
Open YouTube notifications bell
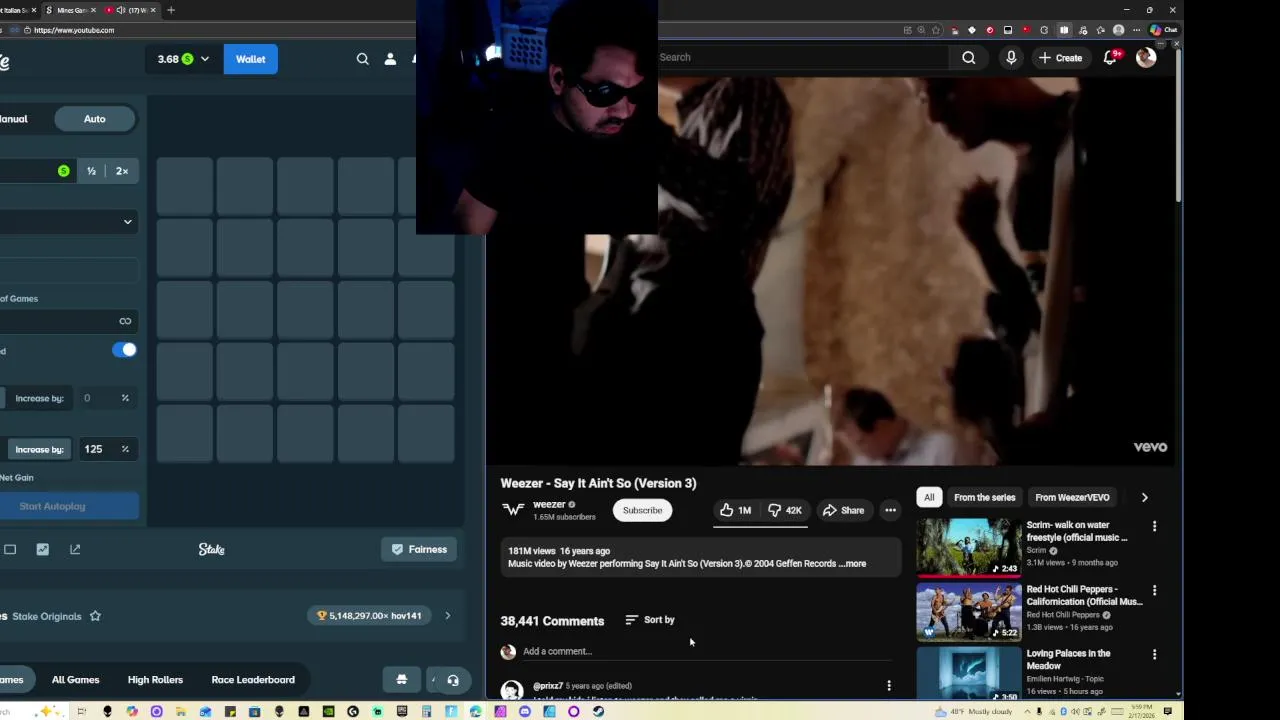(x=1111, y=58)
